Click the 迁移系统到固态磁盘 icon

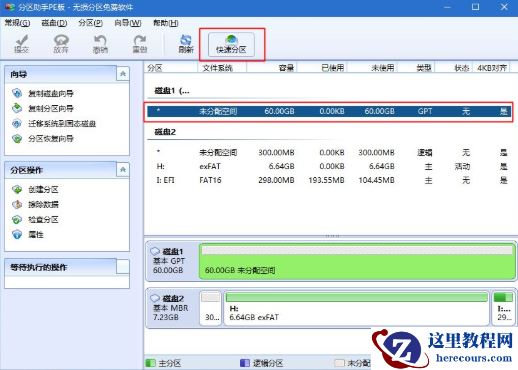pos(17,123)
